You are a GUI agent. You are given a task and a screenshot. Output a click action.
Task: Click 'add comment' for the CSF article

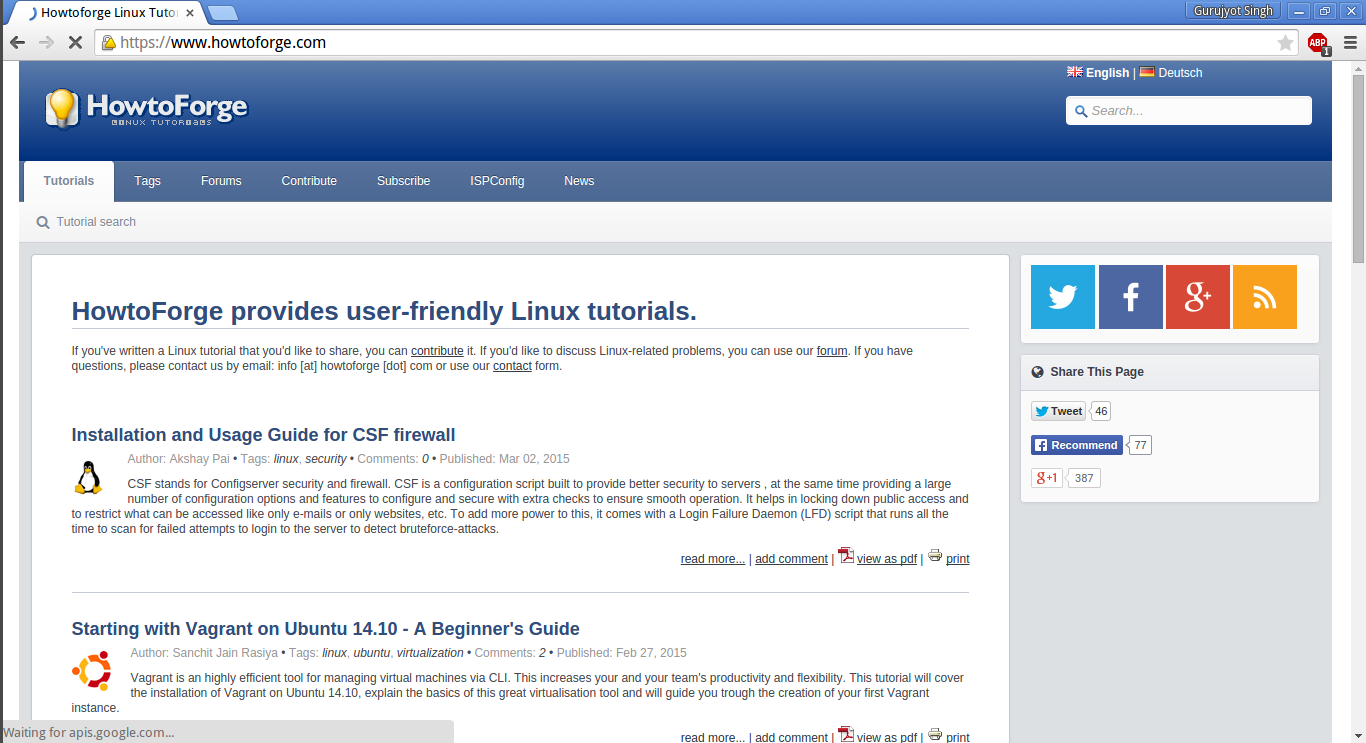pyautogui.click(x=791, y=559)
